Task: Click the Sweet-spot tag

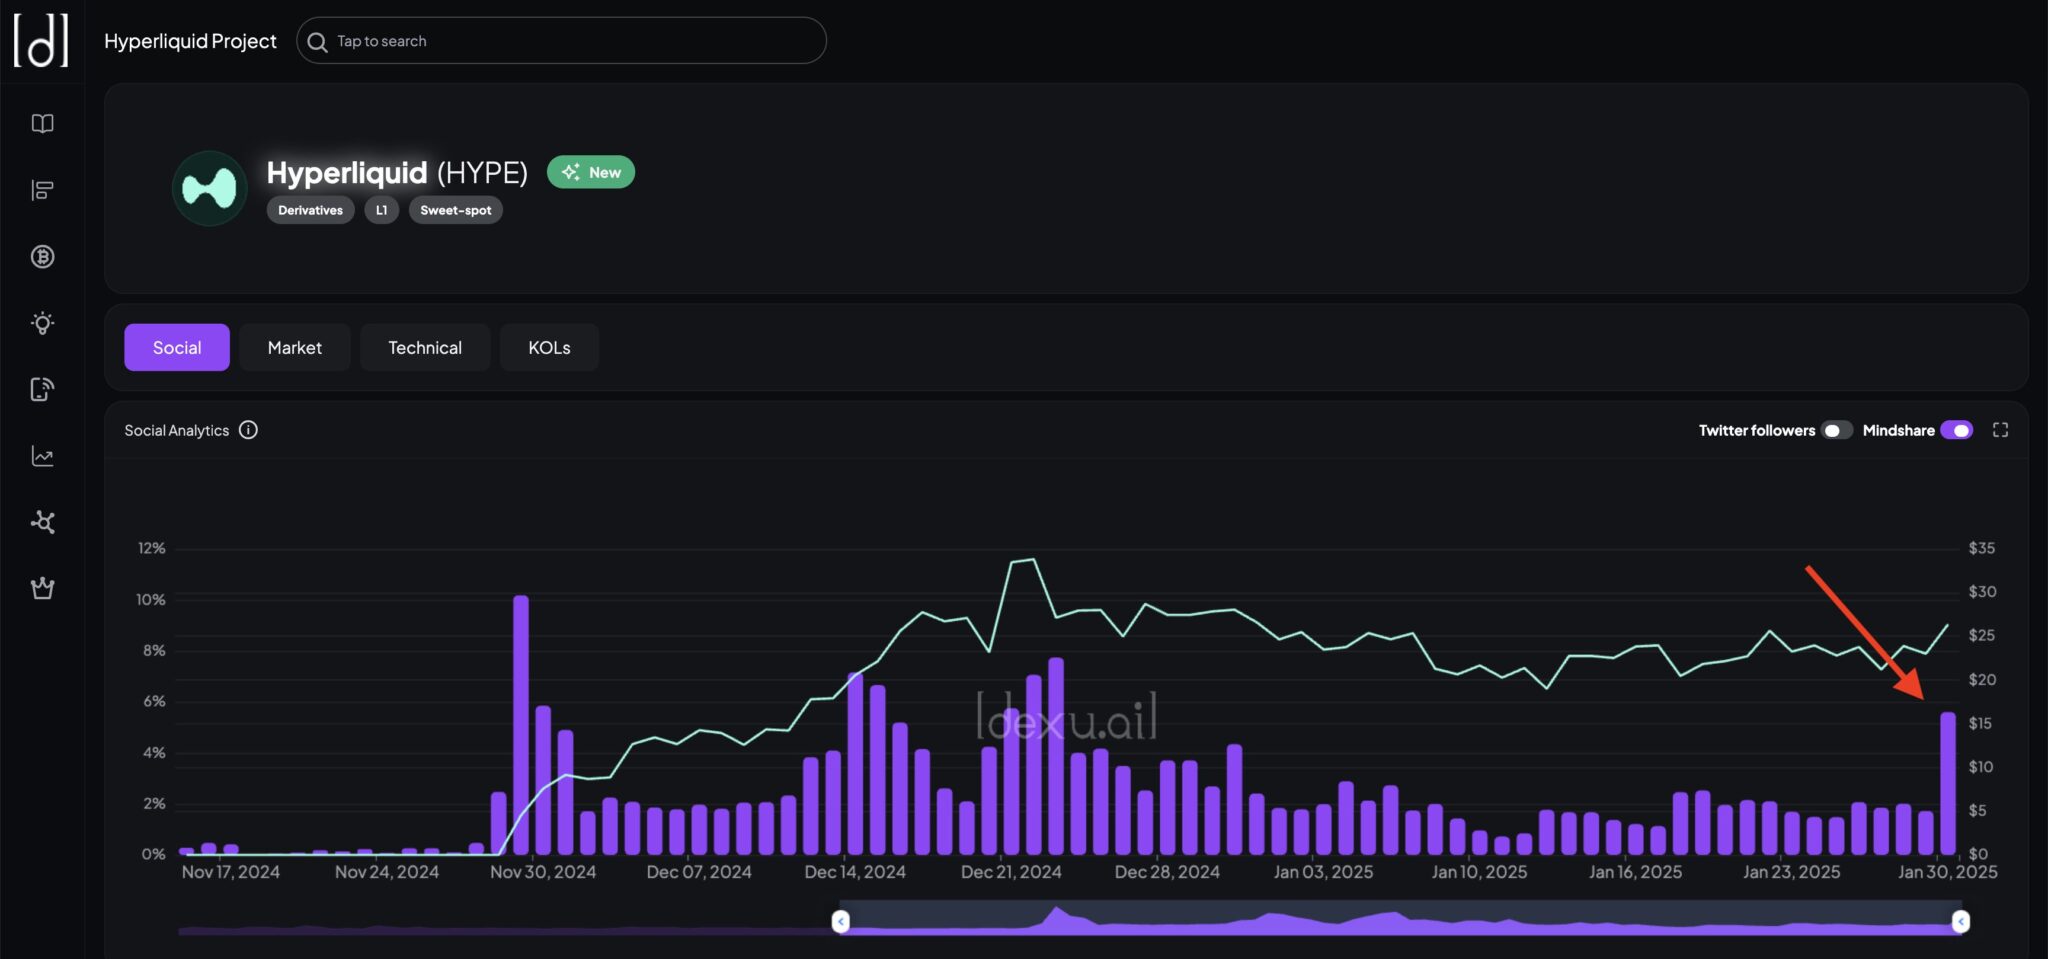Action: [x=456, y=210]
